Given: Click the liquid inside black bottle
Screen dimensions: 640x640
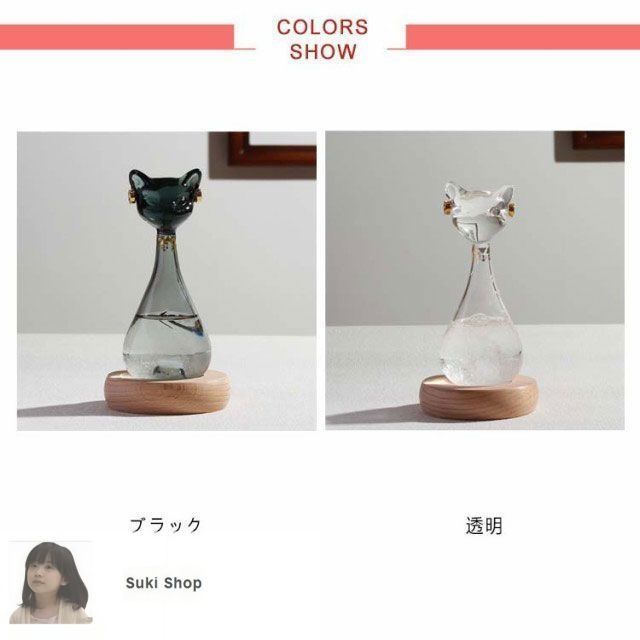Looking at the screenshot, I should click(x=163, y=345).
